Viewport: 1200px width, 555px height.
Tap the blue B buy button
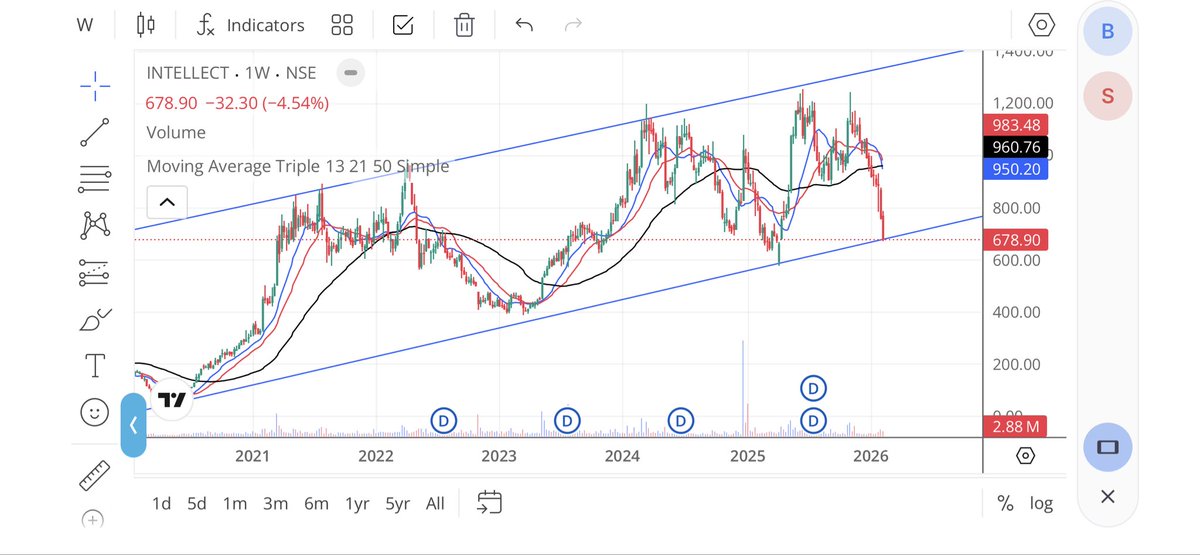1108,31
